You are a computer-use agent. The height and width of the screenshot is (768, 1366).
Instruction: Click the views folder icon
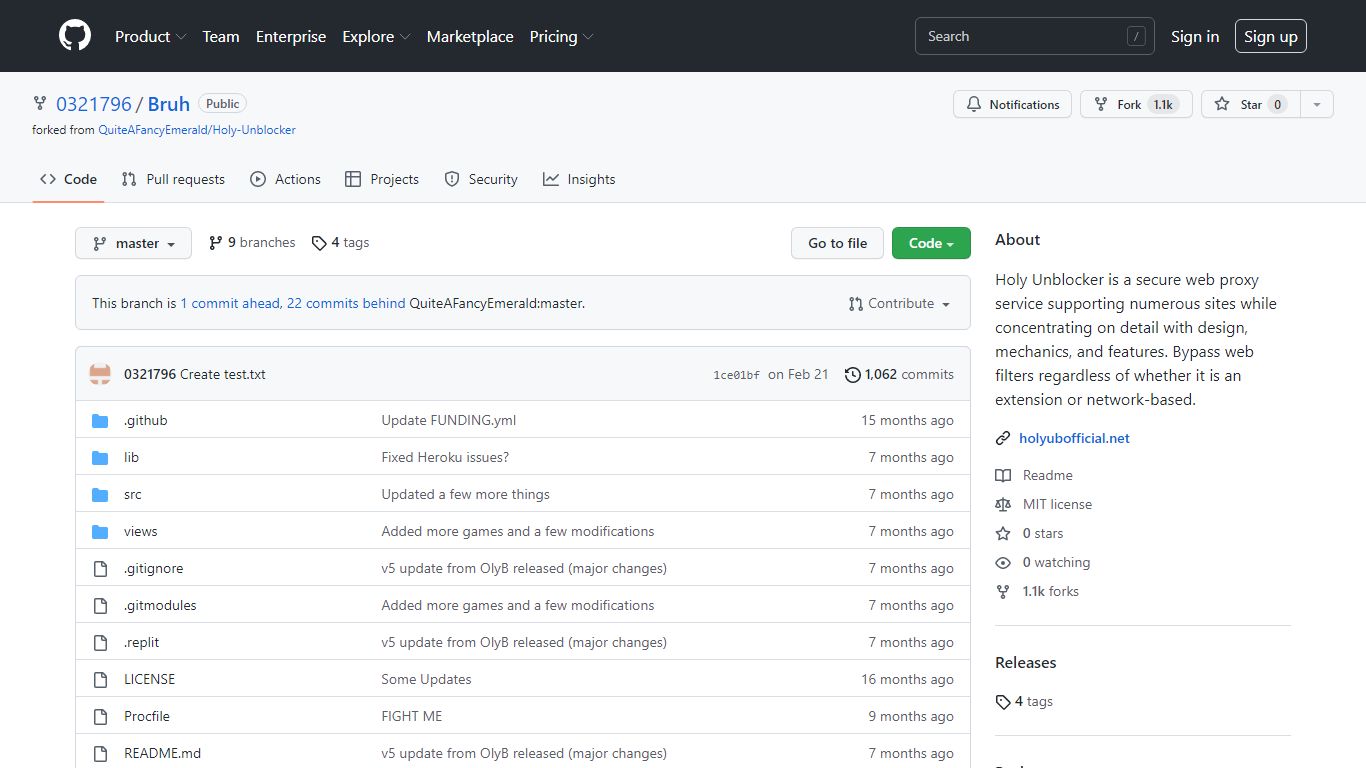click(100, 531)
